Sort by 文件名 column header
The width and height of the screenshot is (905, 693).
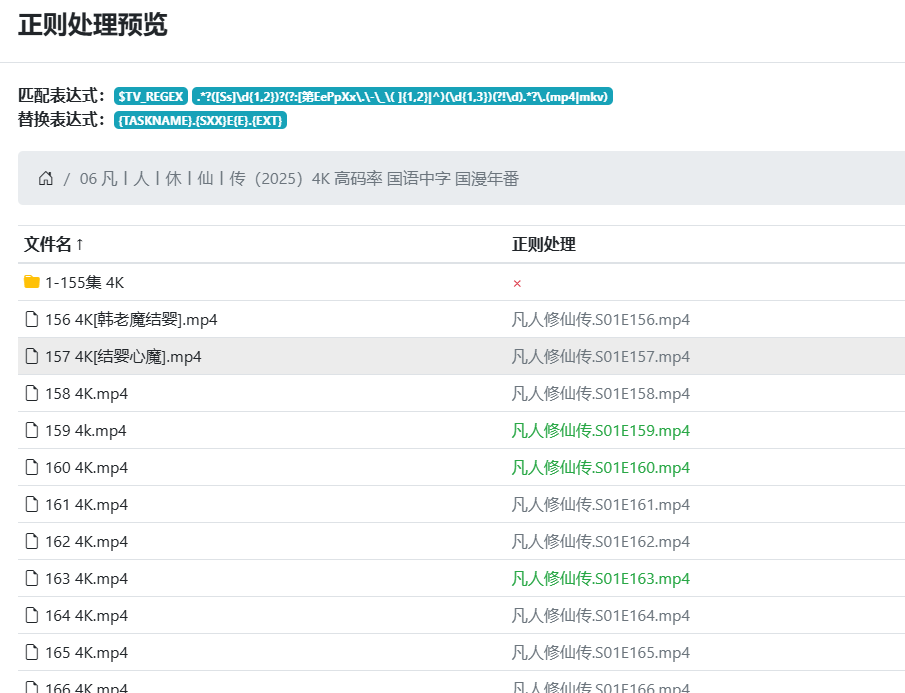coord(54,245)
